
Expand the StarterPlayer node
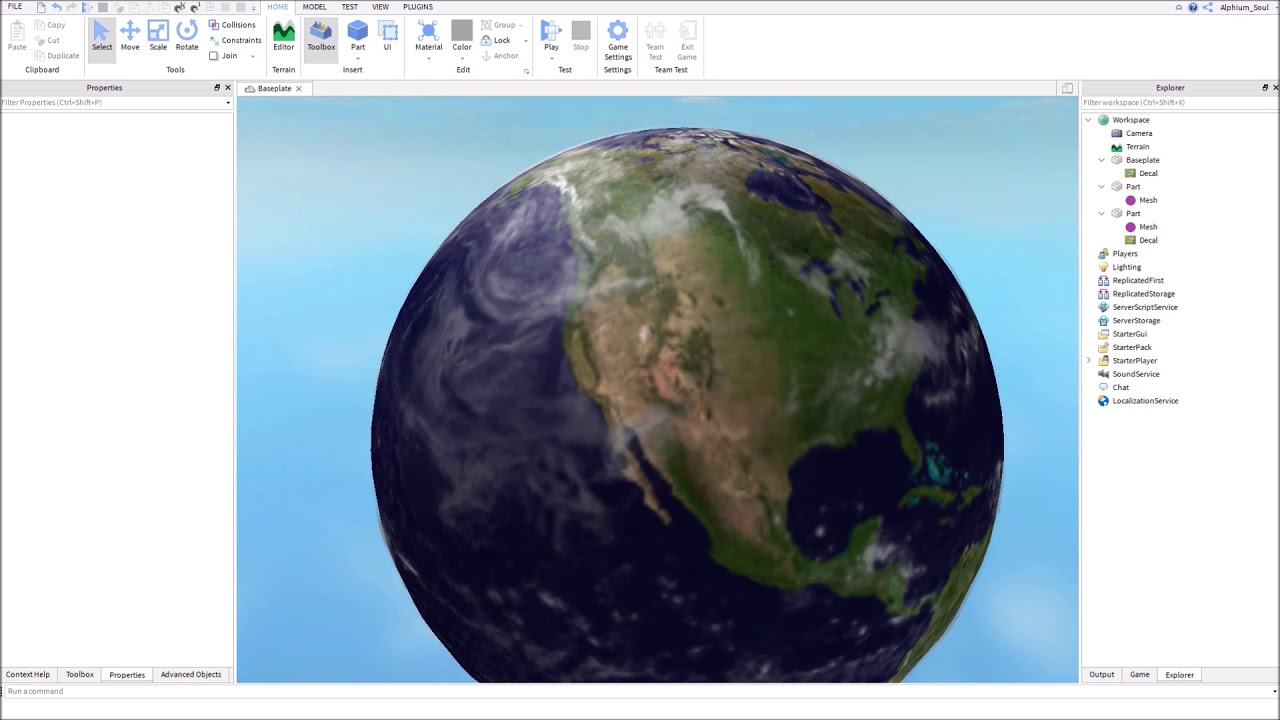point(1088,360)
